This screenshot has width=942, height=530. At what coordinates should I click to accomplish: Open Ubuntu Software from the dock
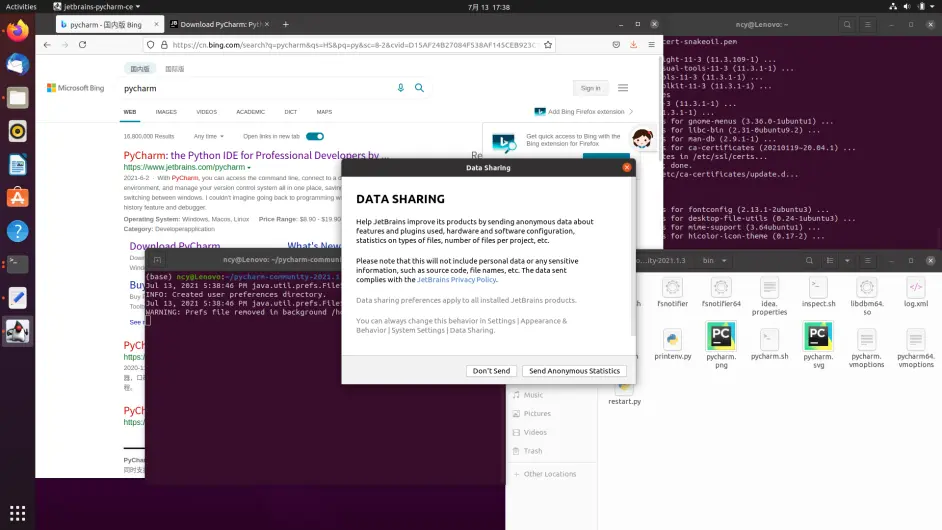tap(17, 198)
